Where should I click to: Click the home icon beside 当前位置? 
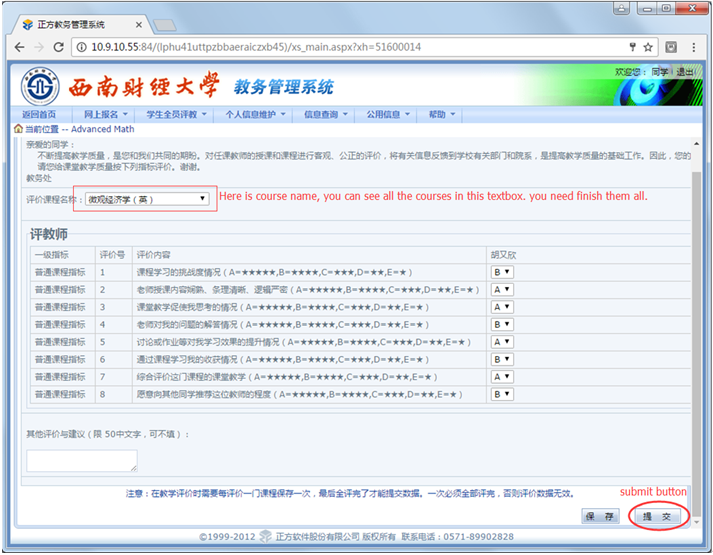click(18, 129)
